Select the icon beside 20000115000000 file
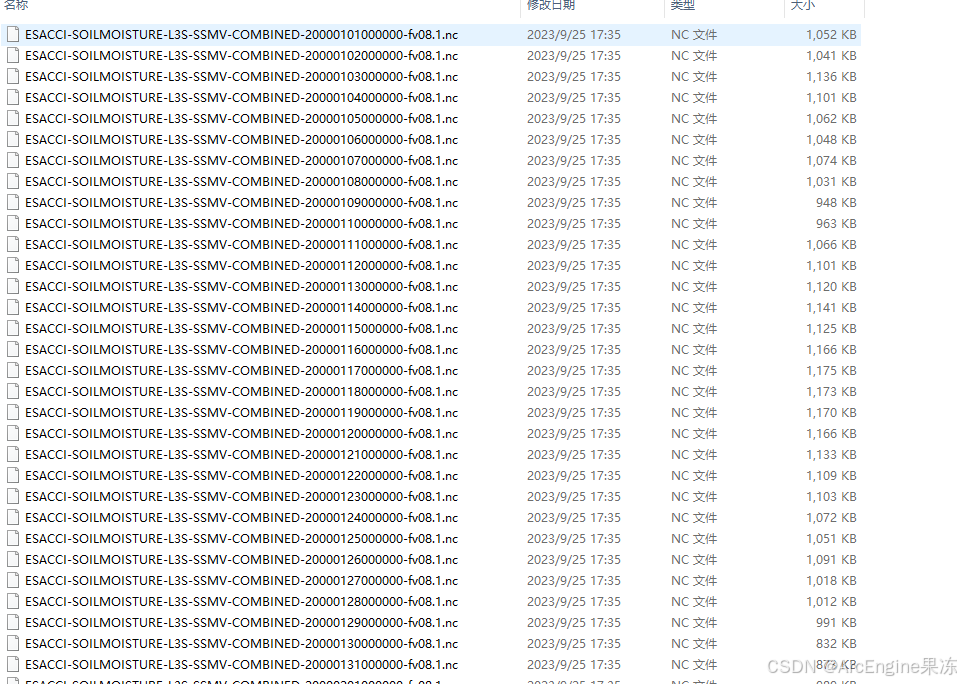This screenshot has width=961, height=684. pos(13,329)
